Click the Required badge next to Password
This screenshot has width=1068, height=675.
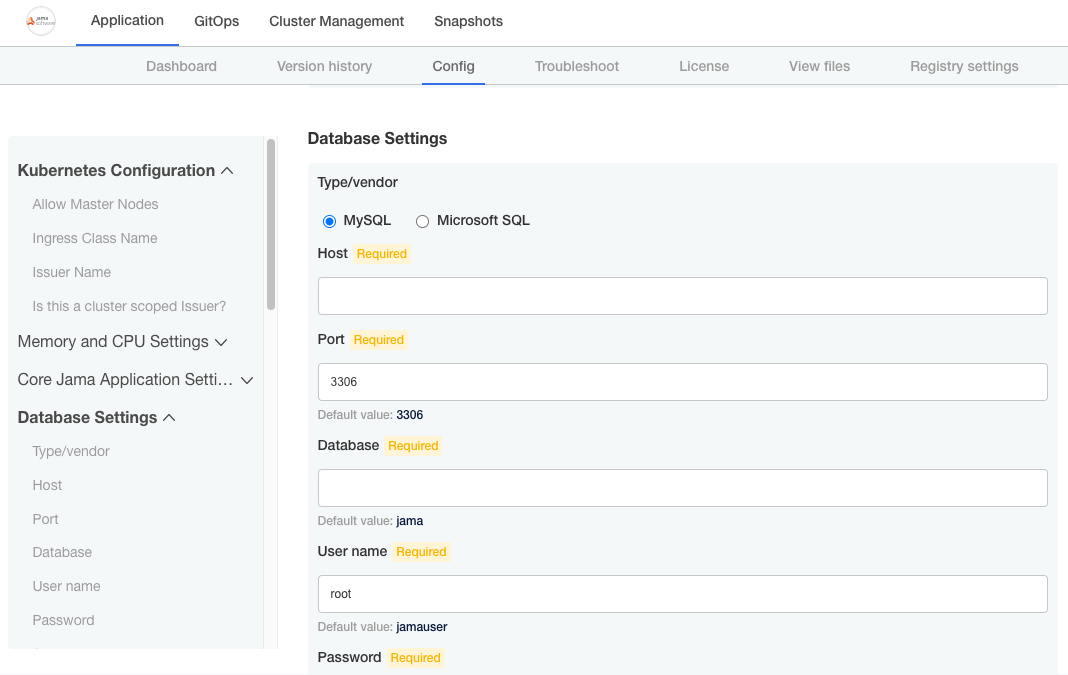(415, 658)
